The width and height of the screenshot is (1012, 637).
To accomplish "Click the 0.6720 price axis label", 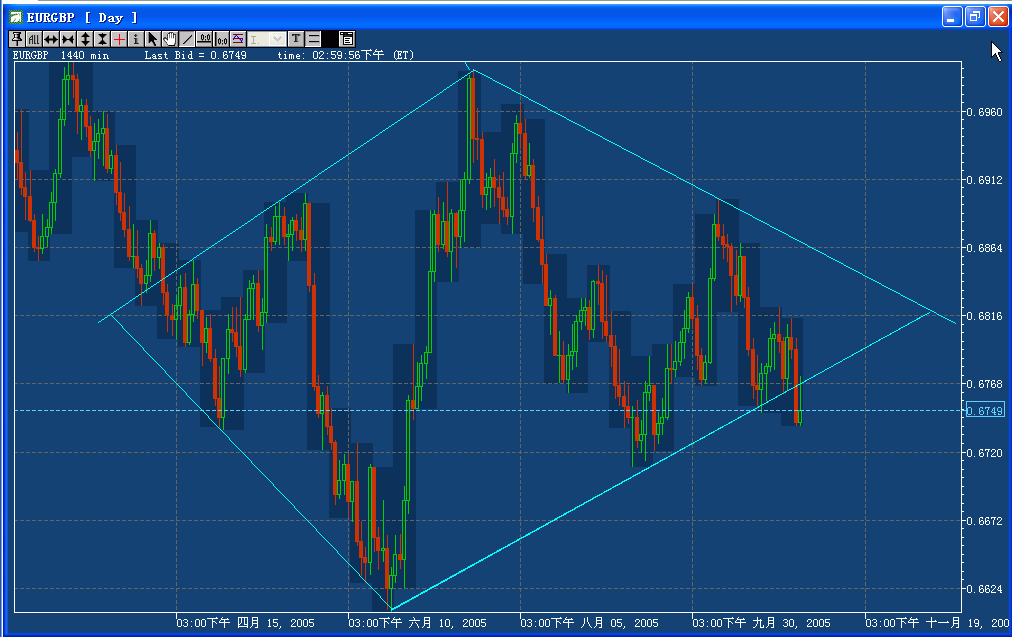I will [985, 453].
